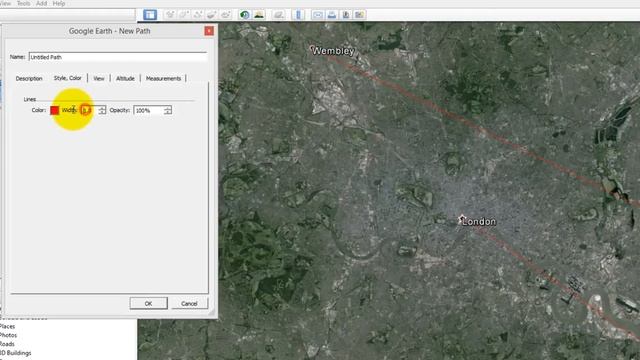Image resolution: width=640 pixels, height=360 pixels.
Task: Click the Name field containing Untitled Path
Action: [x=118, y=57]
